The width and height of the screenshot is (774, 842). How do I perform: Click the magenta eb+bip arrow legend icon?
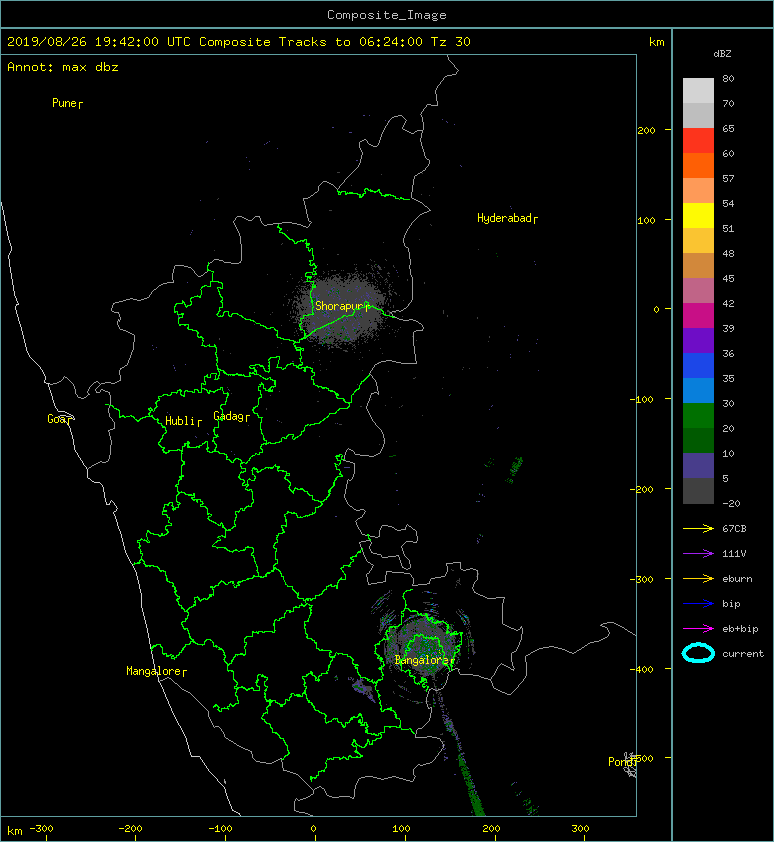pyautogui.click(x=698, y=628)
